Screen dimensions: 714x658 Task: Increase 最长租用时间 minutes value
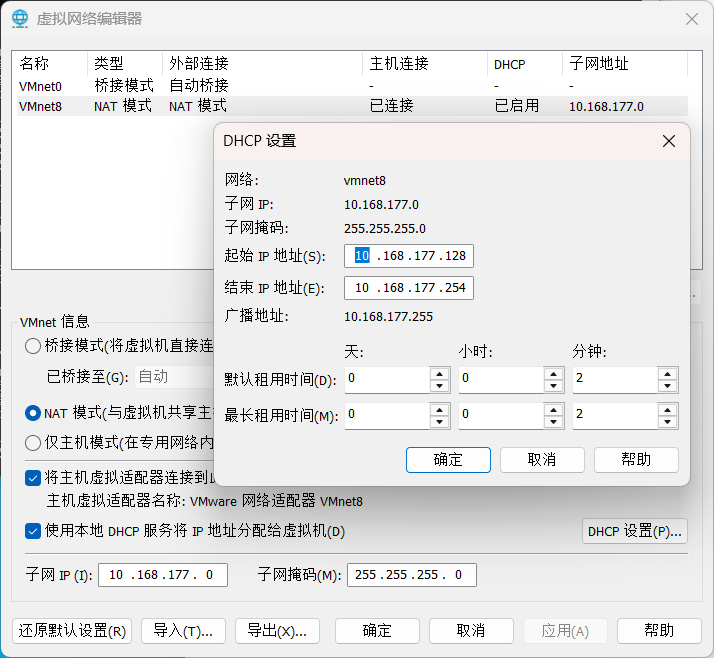click(668, 410)
